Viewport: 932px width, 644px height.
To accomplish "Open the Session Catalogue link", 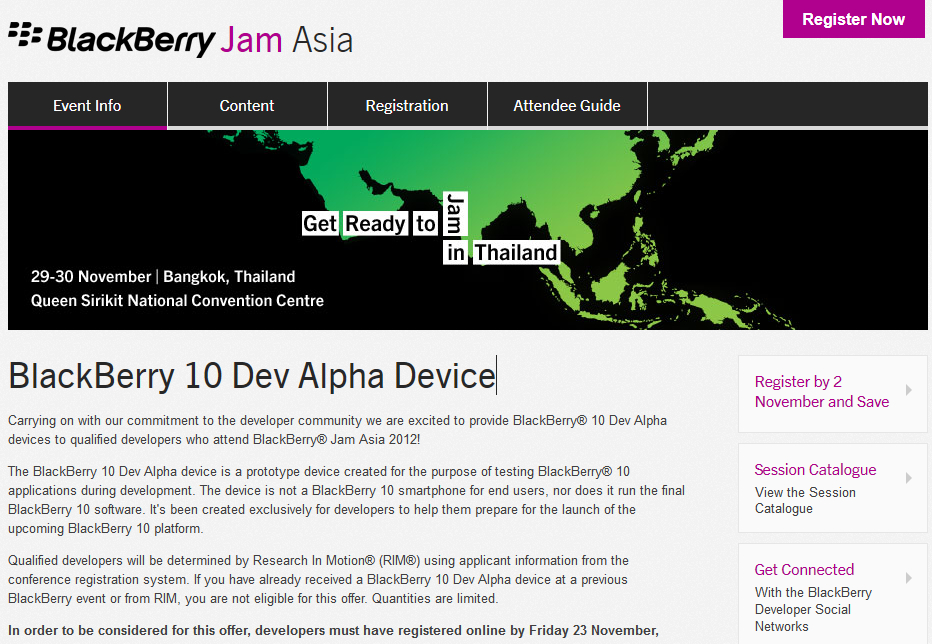I will tap(816, 470).
